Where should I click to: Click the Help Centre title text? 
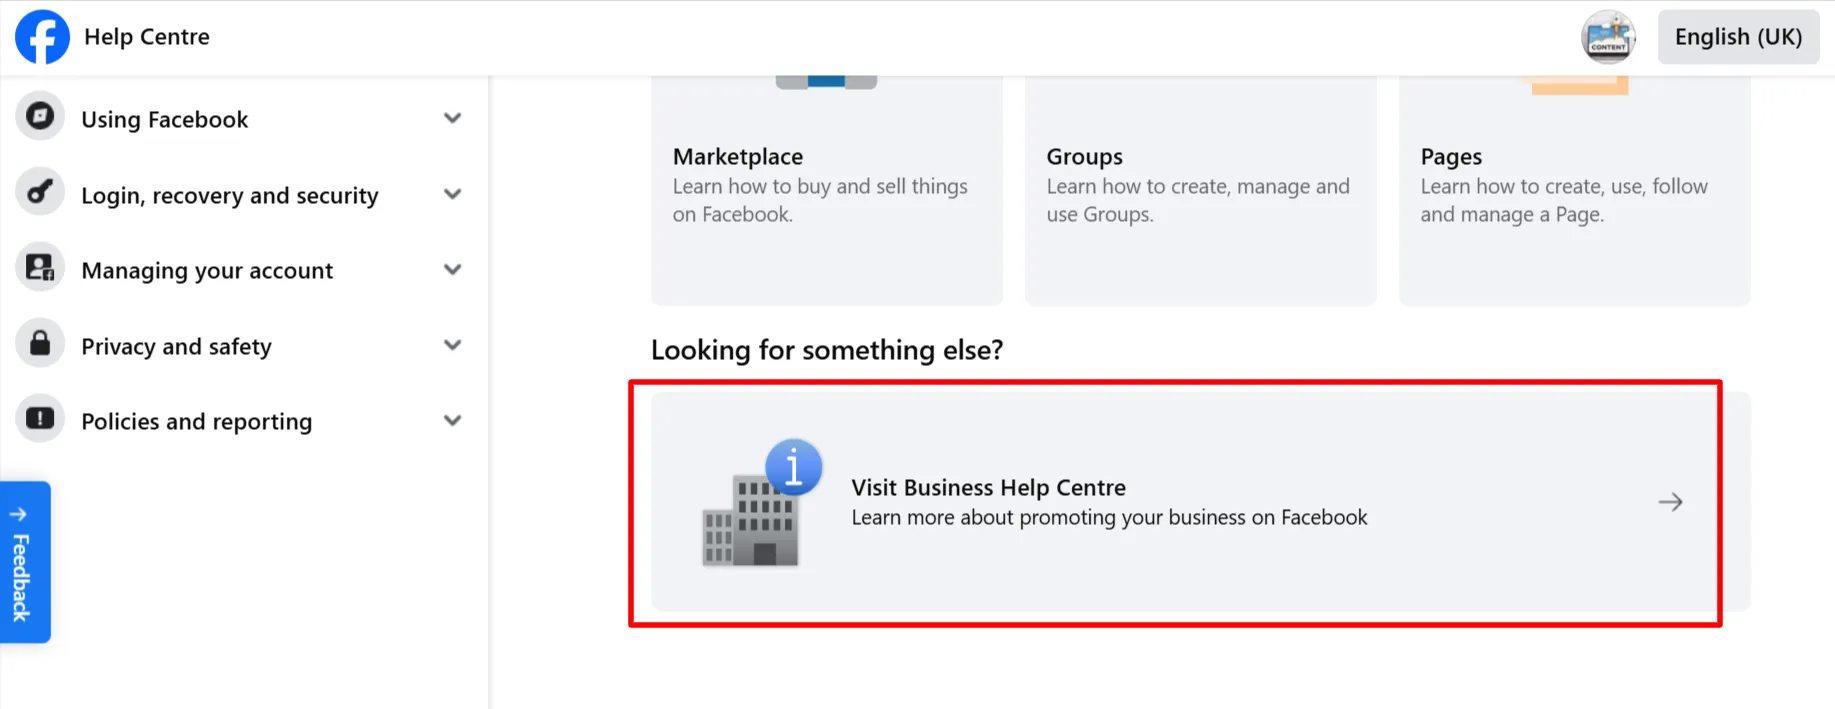[x=146, y=37]
